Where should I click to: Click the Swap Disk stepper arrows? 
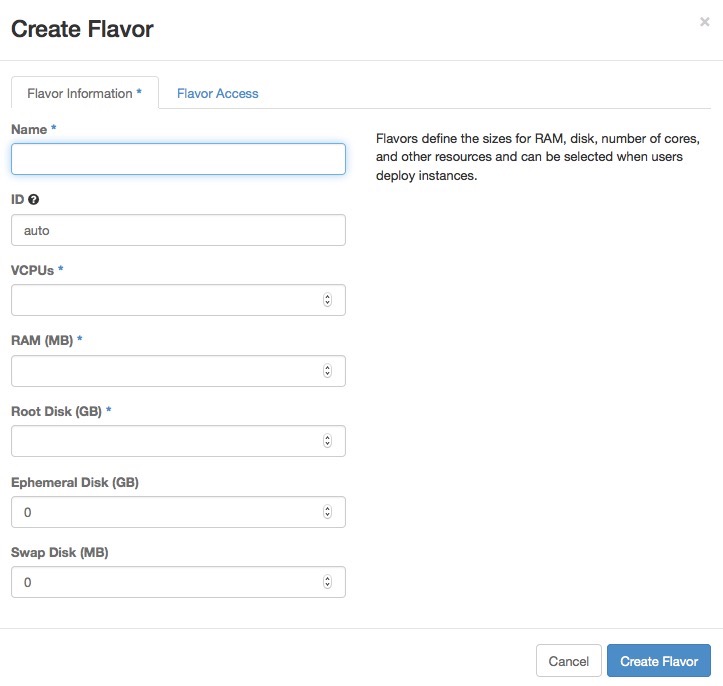(x=328, y=582)
